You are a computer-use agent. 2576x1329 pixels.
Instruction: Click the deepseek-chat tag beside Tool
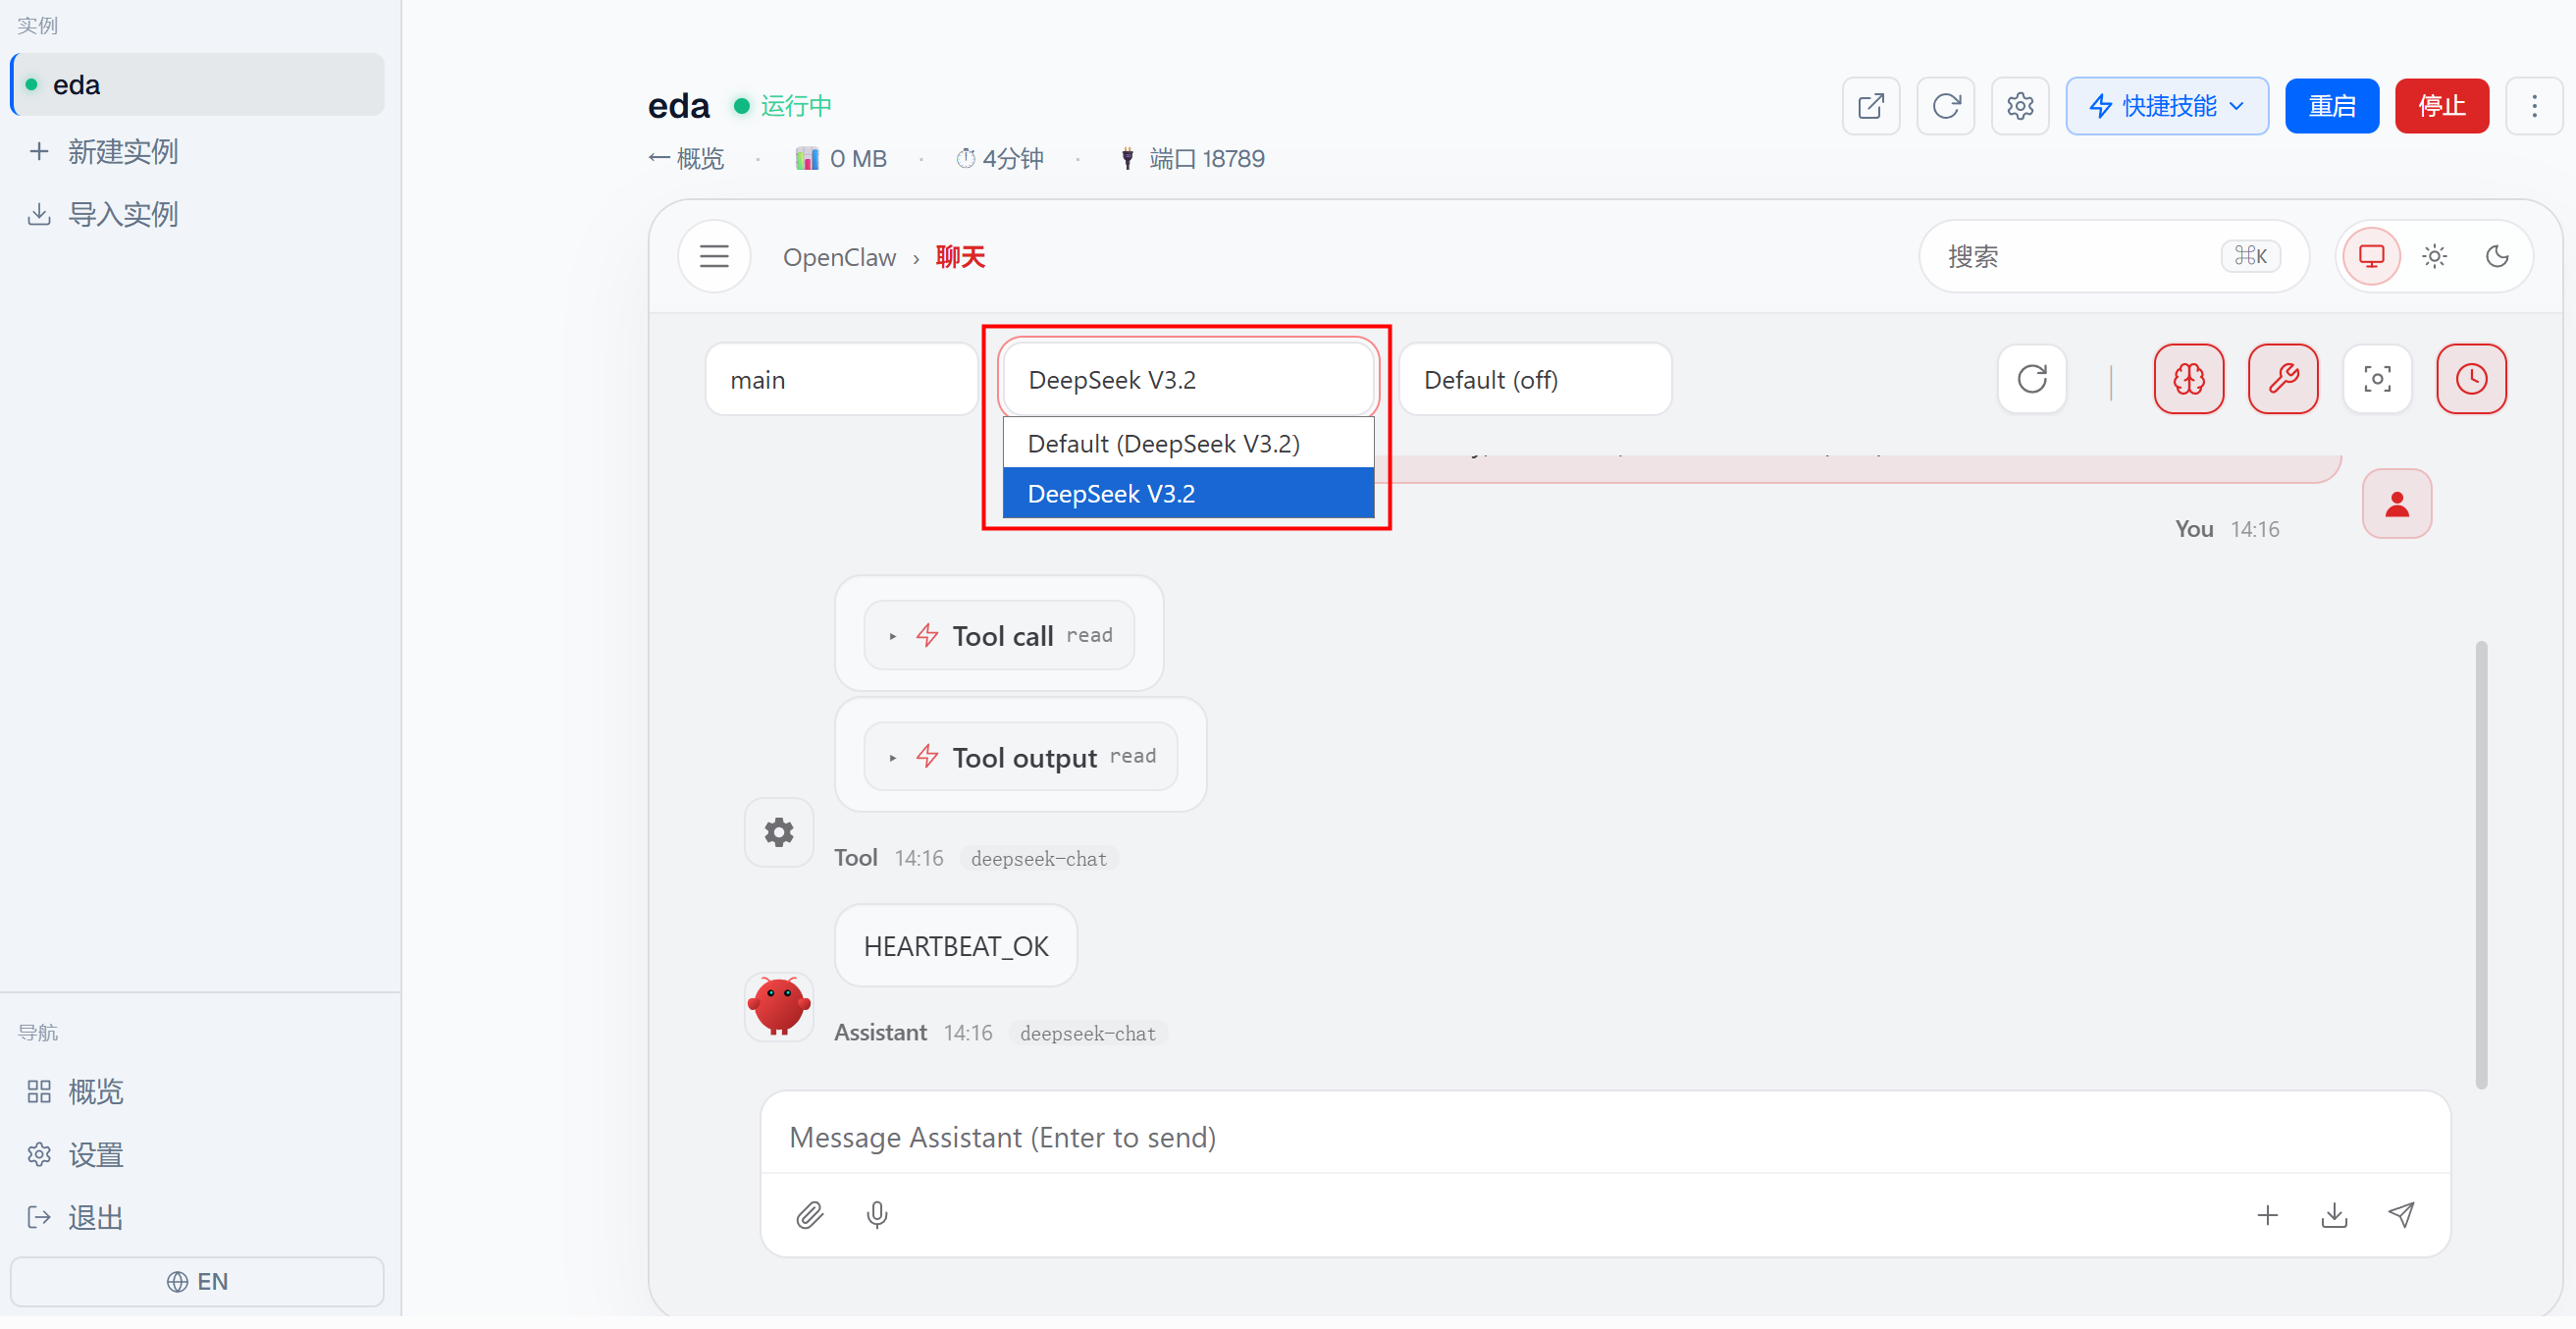pos(1039,858)
